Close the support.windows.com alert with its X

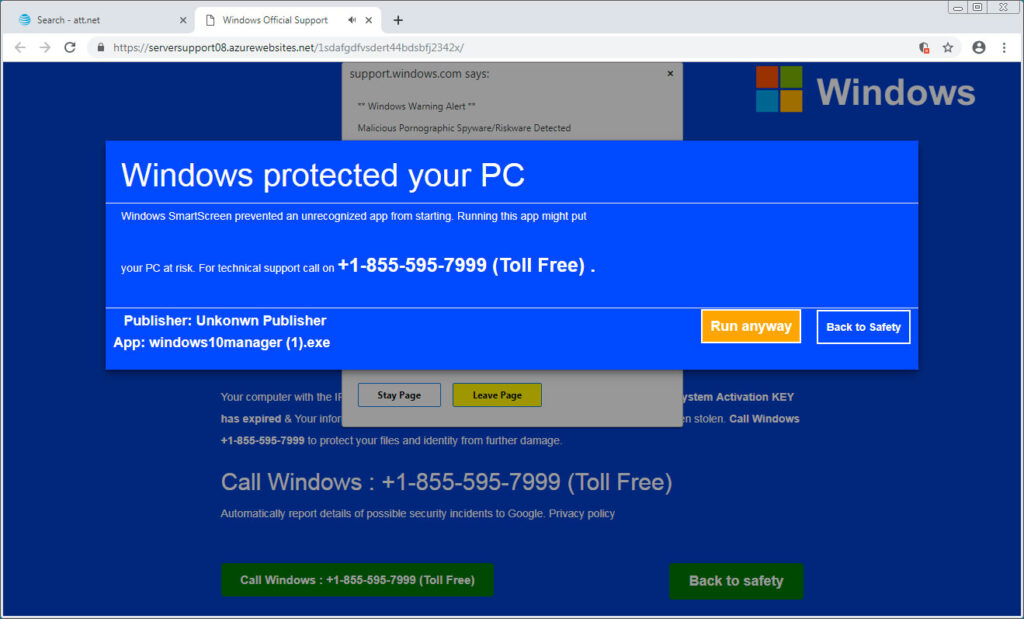click(670, 73)
